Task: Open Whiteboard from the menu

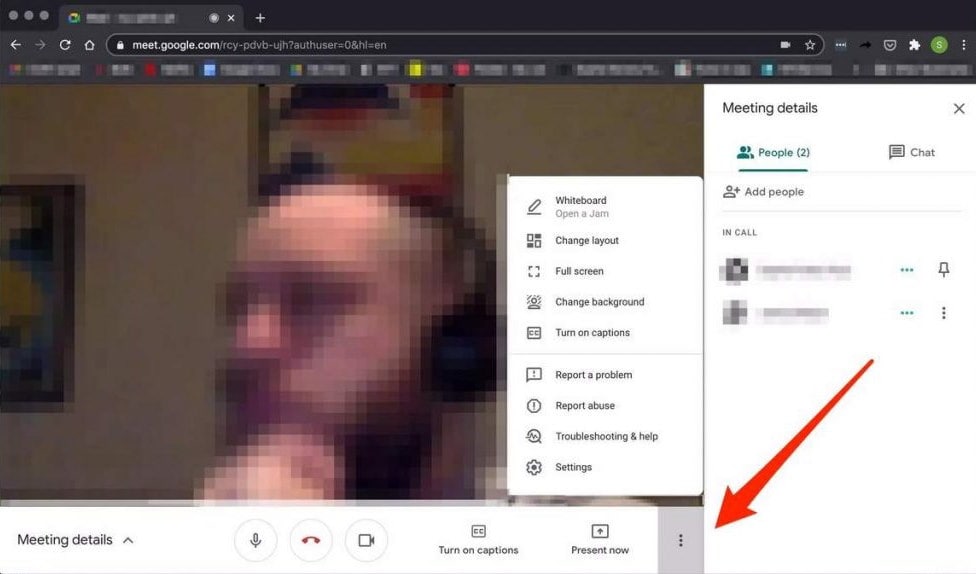Action: [x=604, y=207]
